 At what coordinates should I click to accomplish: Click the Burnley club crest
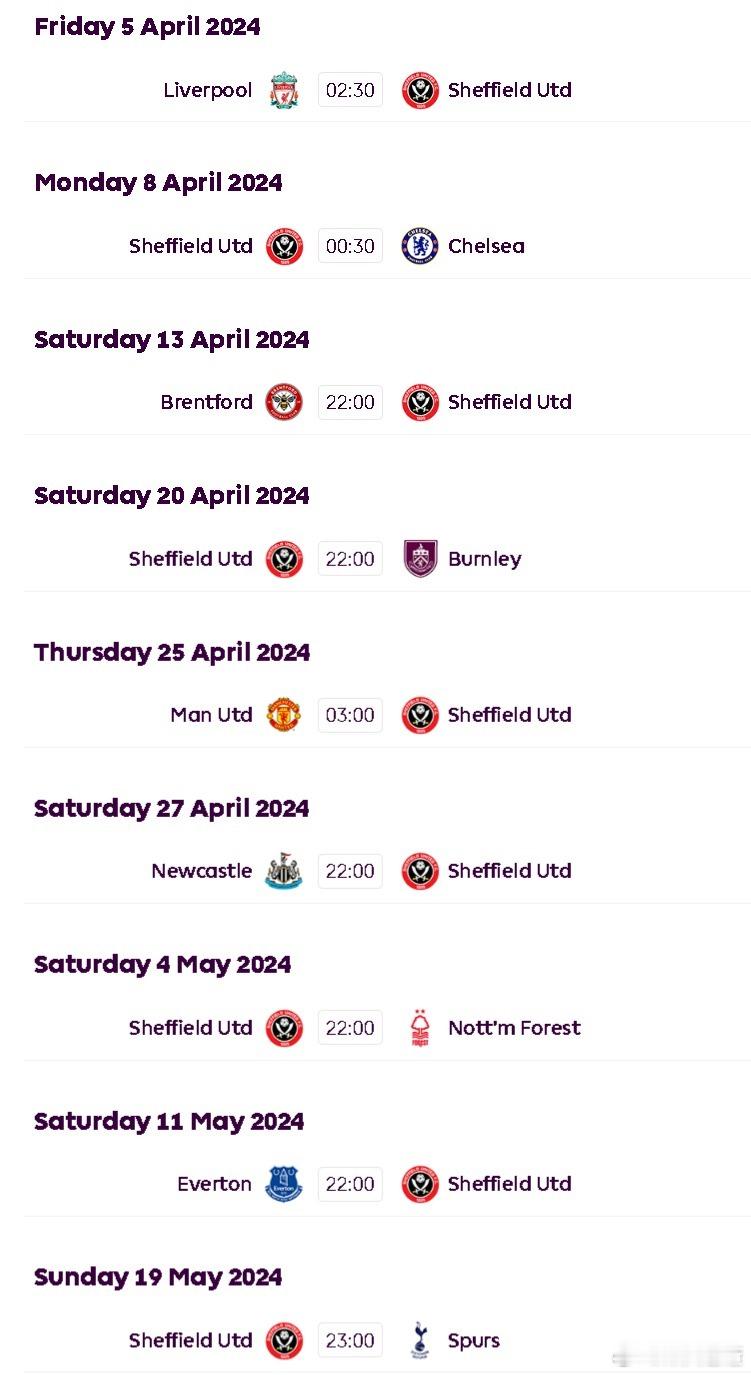(x=420, y=559)
